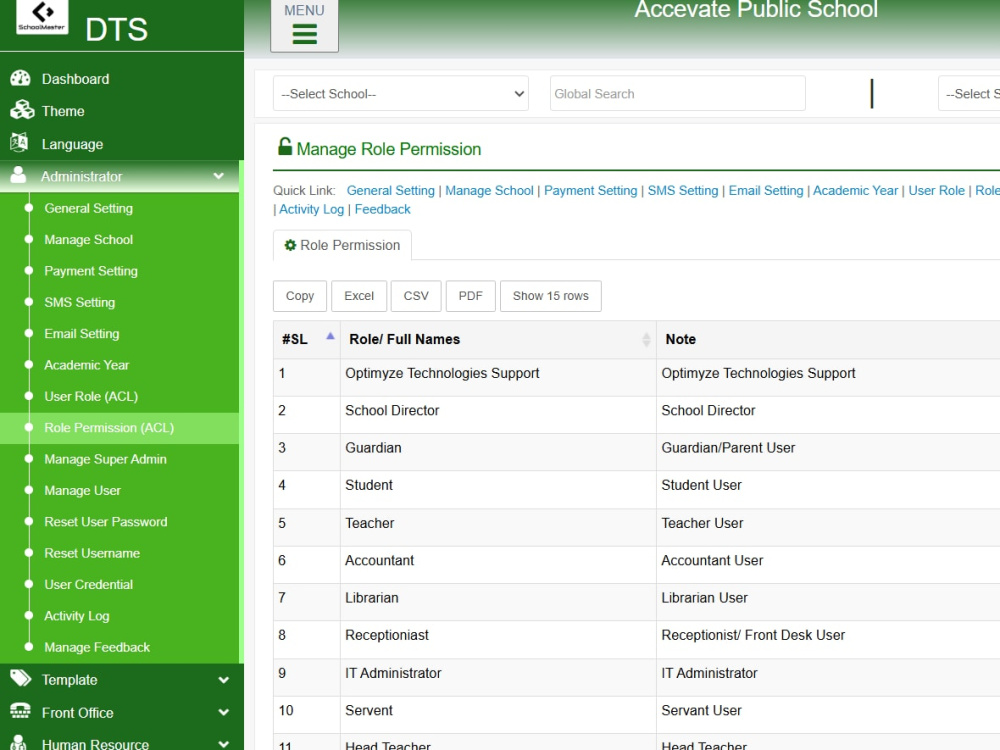Follow the User Role quick link
The height and width of the screenshot is (750, 1000).
tap(936, 191)
